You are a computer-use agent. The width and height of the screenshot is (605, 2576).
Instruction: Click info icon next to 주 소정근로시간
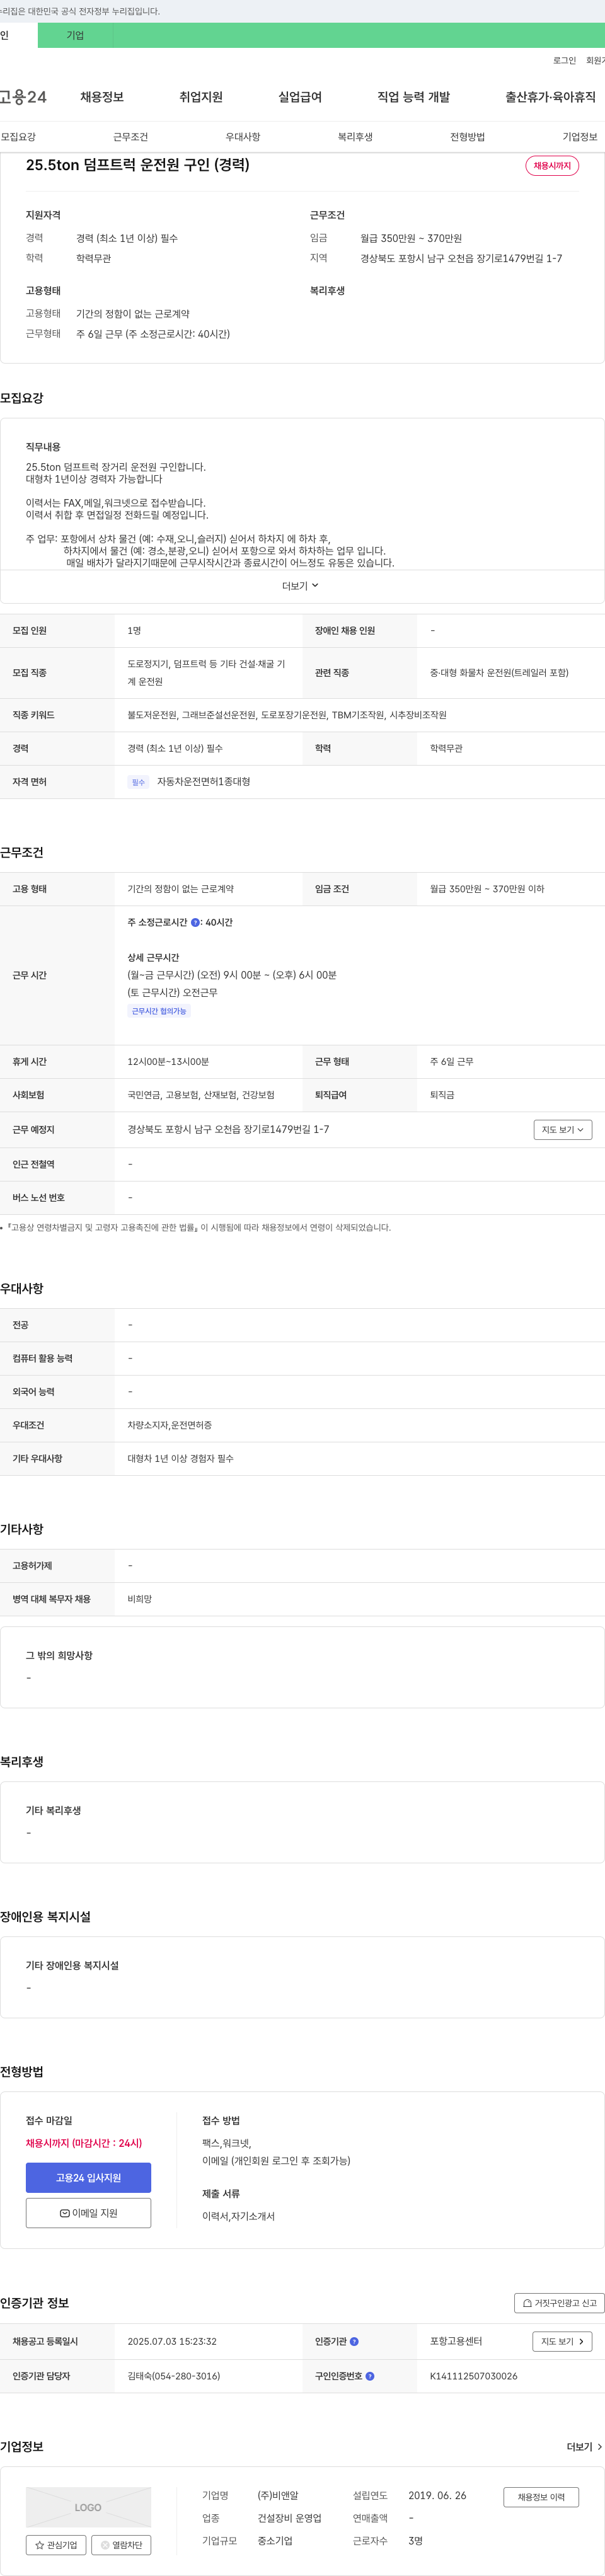(195, 923)
